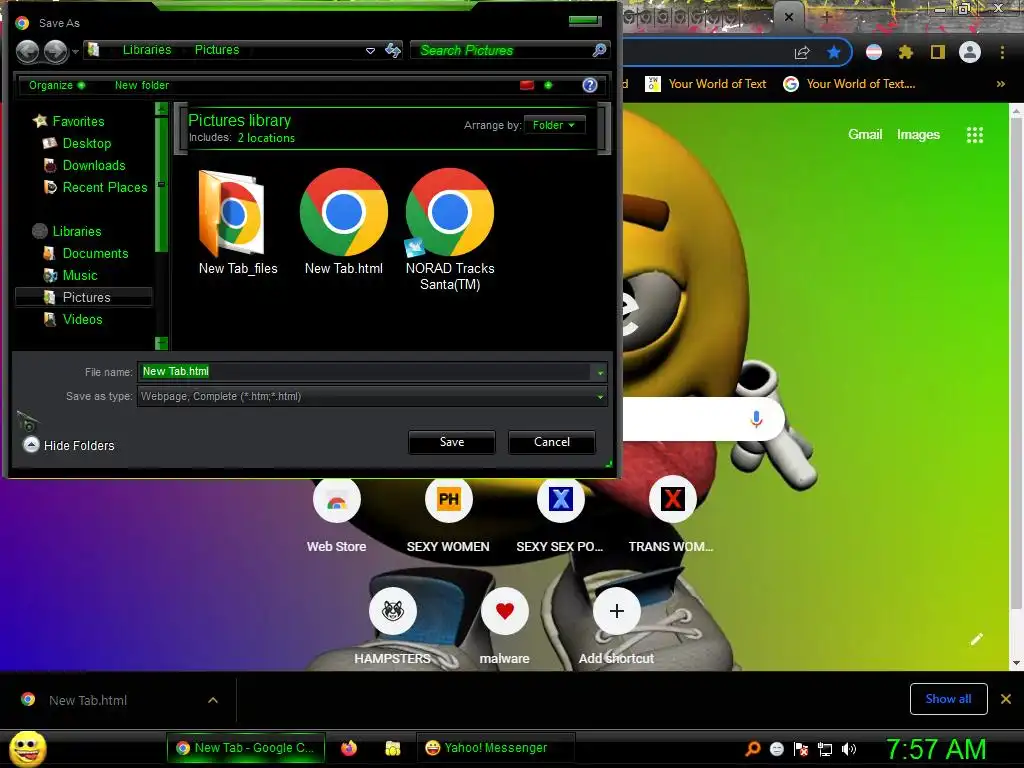
Task: Click Firefox icon on taskbar
Action: pos(349,748)
